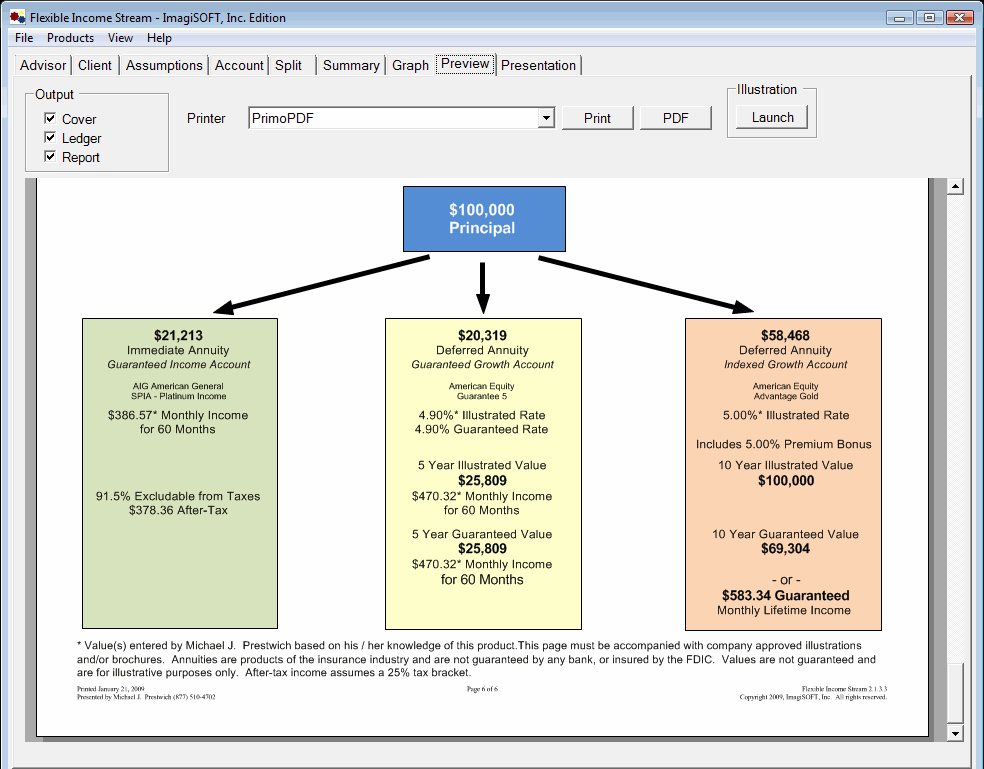Click the $583.34 Guaranteed text

[785, 595]
